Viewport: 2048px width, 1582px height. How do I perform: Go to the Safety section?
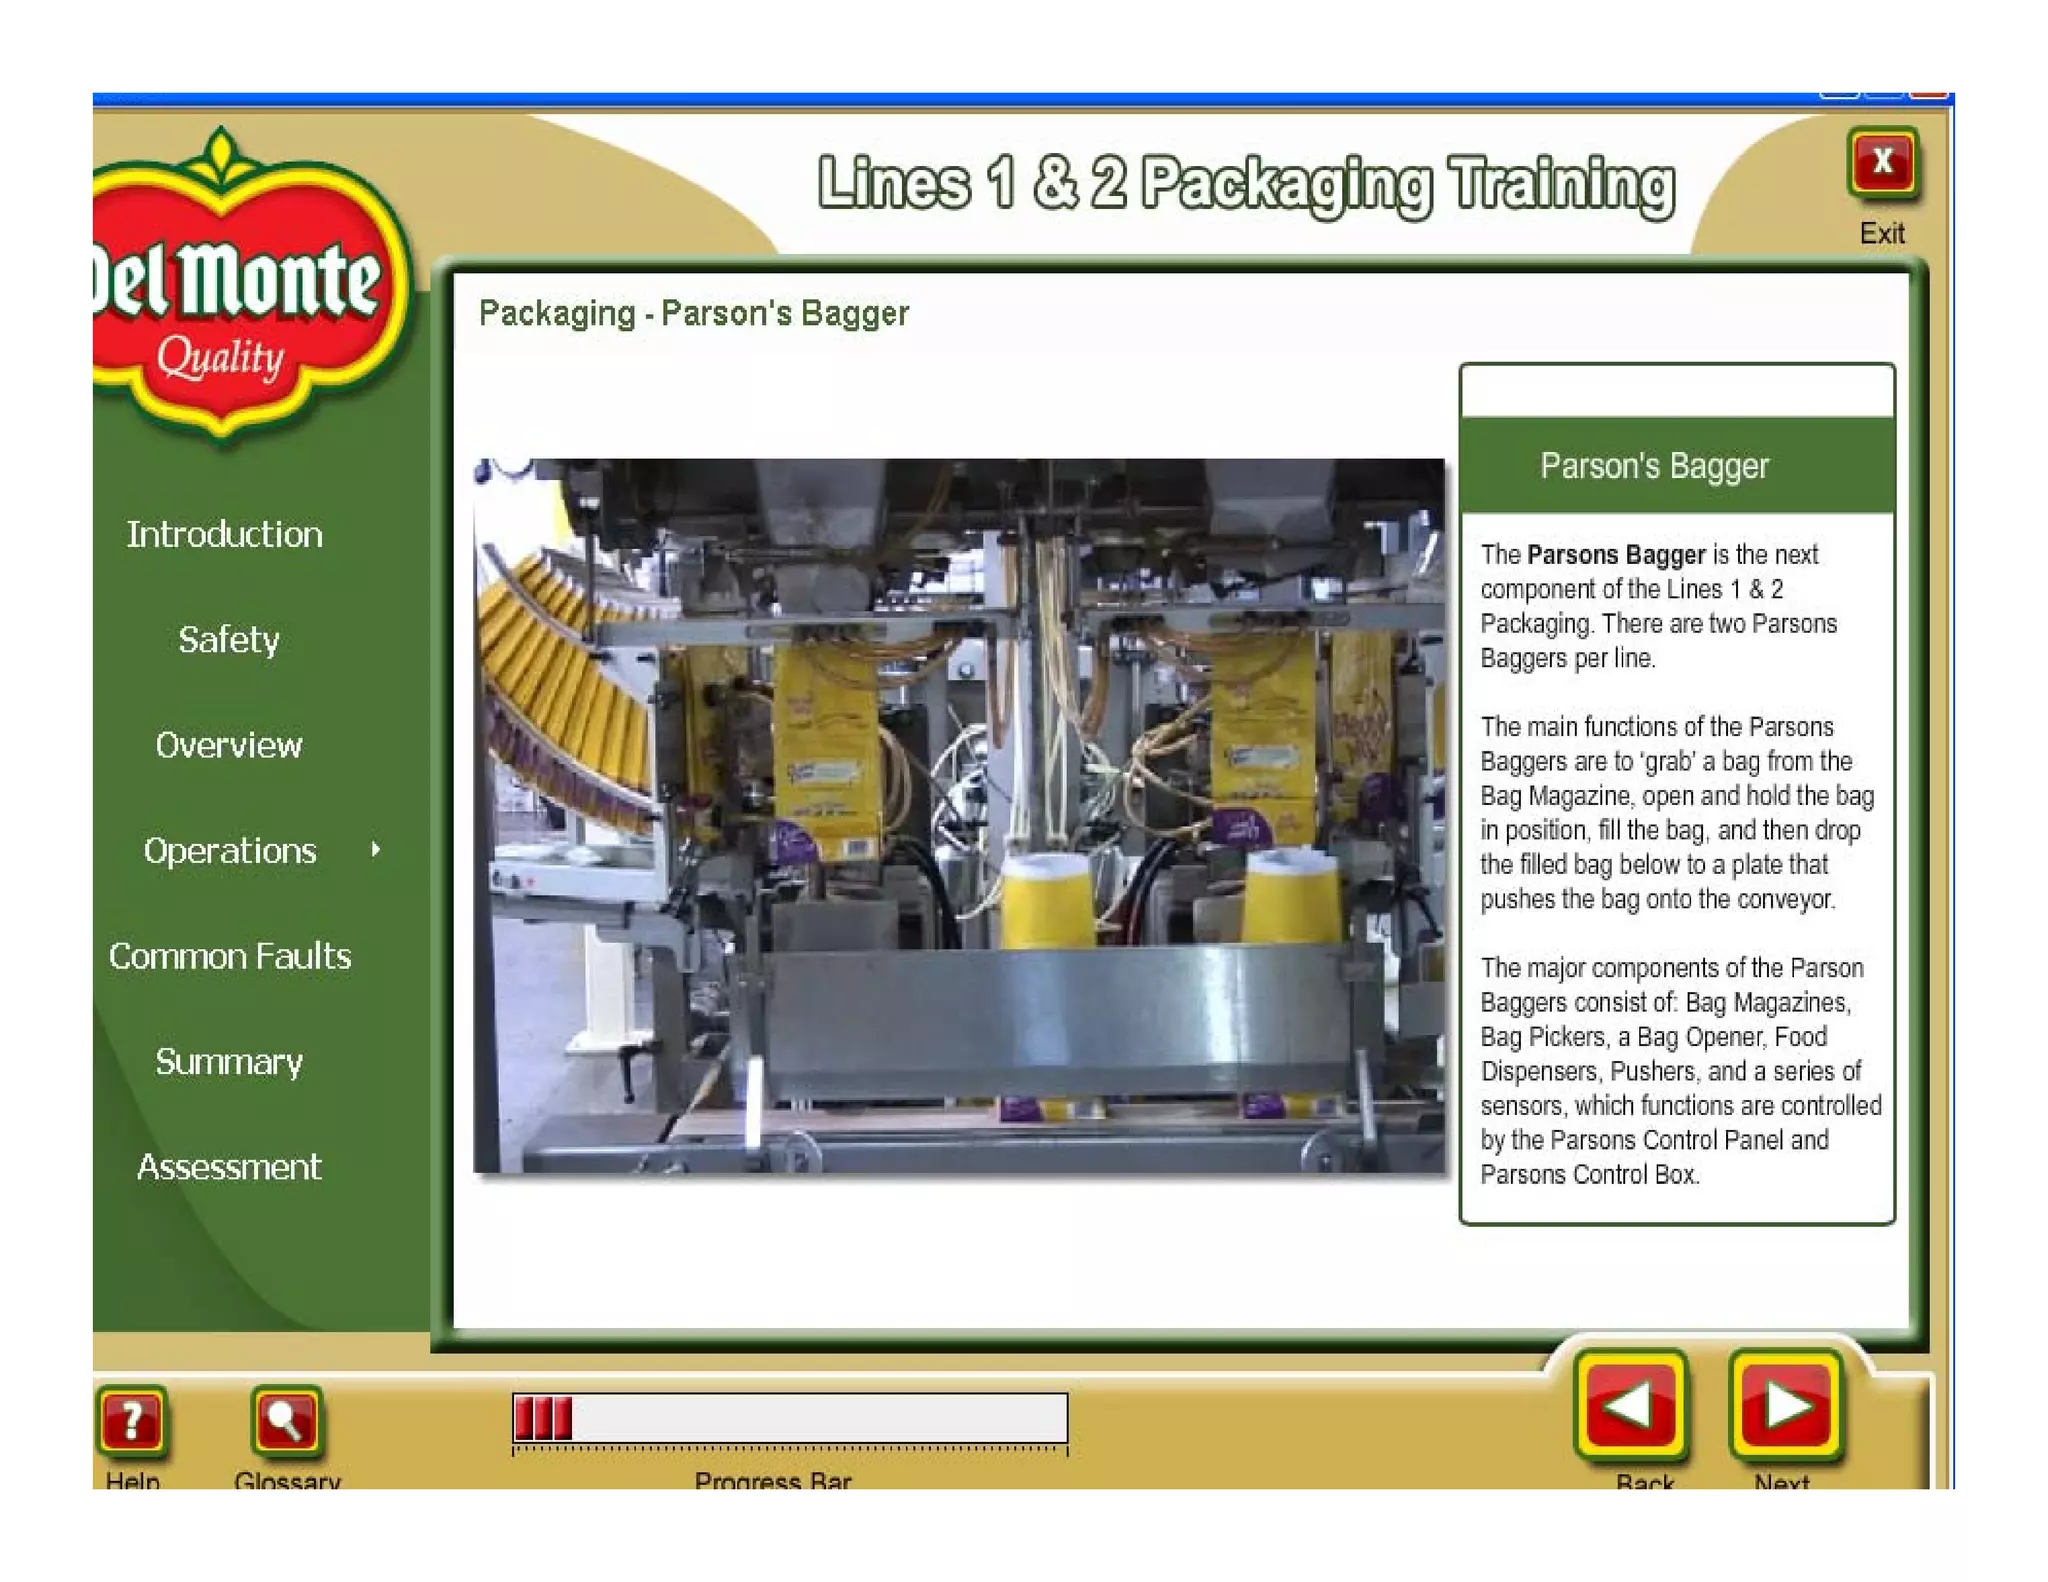(x=229, y=640)
